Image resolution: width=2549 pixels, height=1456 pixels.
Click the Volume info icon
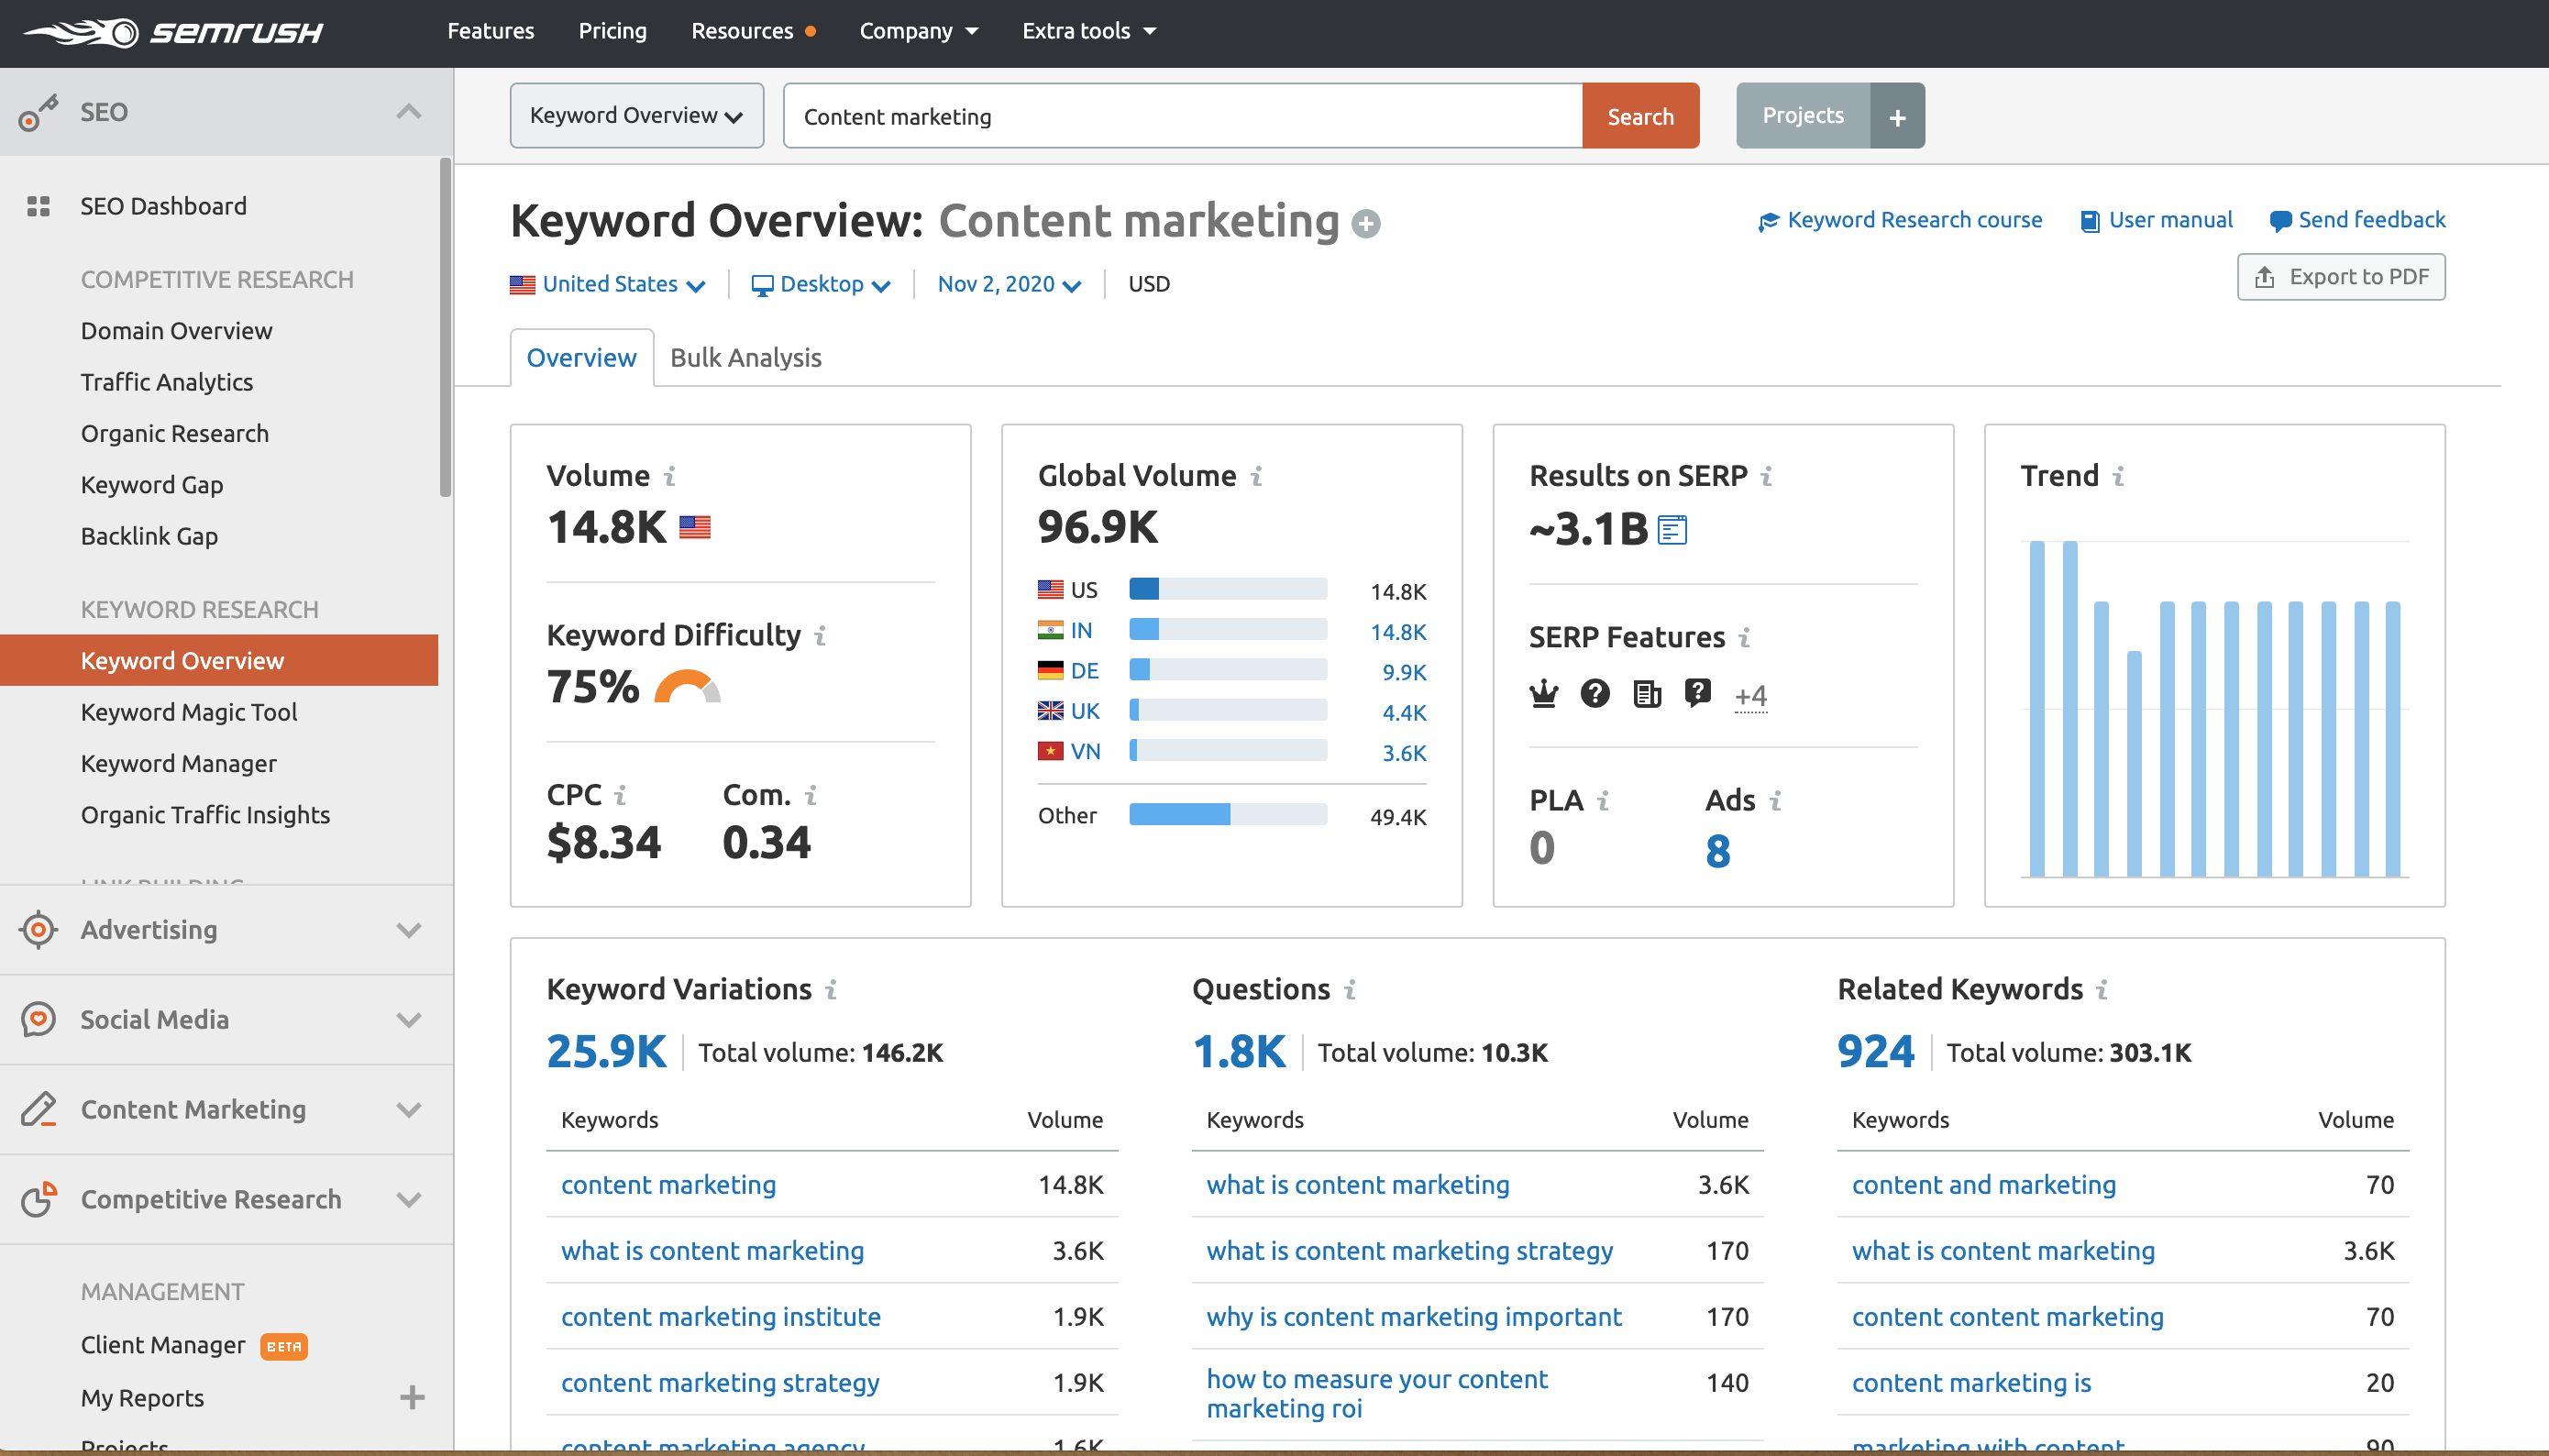(670, 476)
